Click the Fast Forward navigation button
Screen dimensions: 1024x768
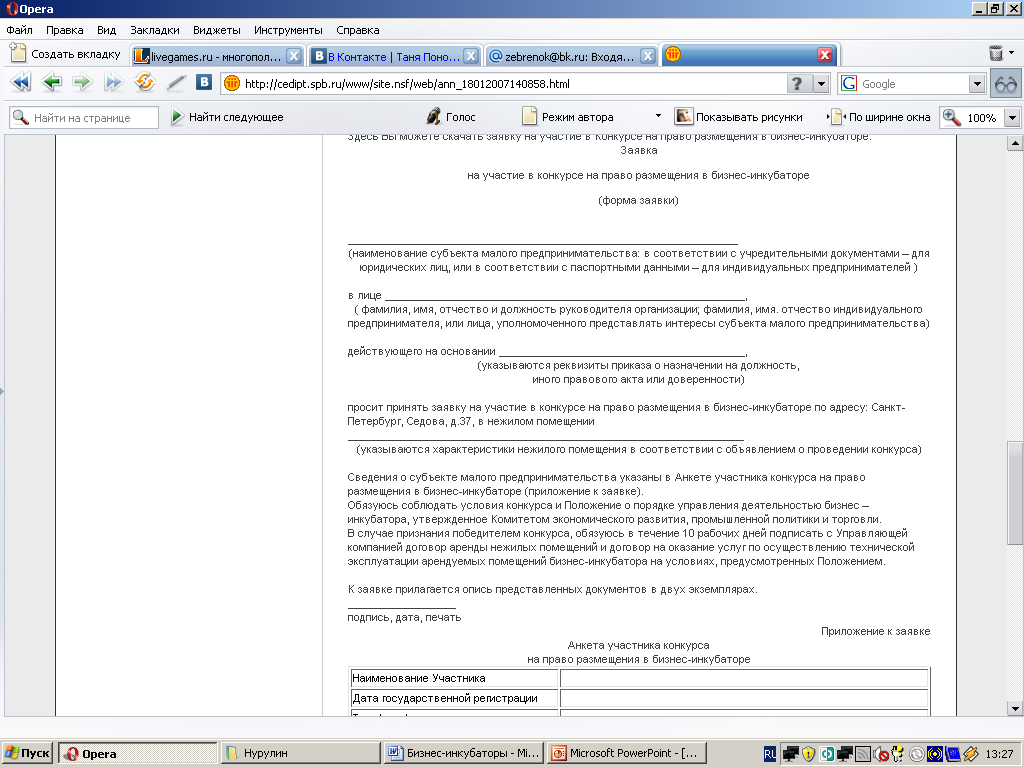(114, 82)
